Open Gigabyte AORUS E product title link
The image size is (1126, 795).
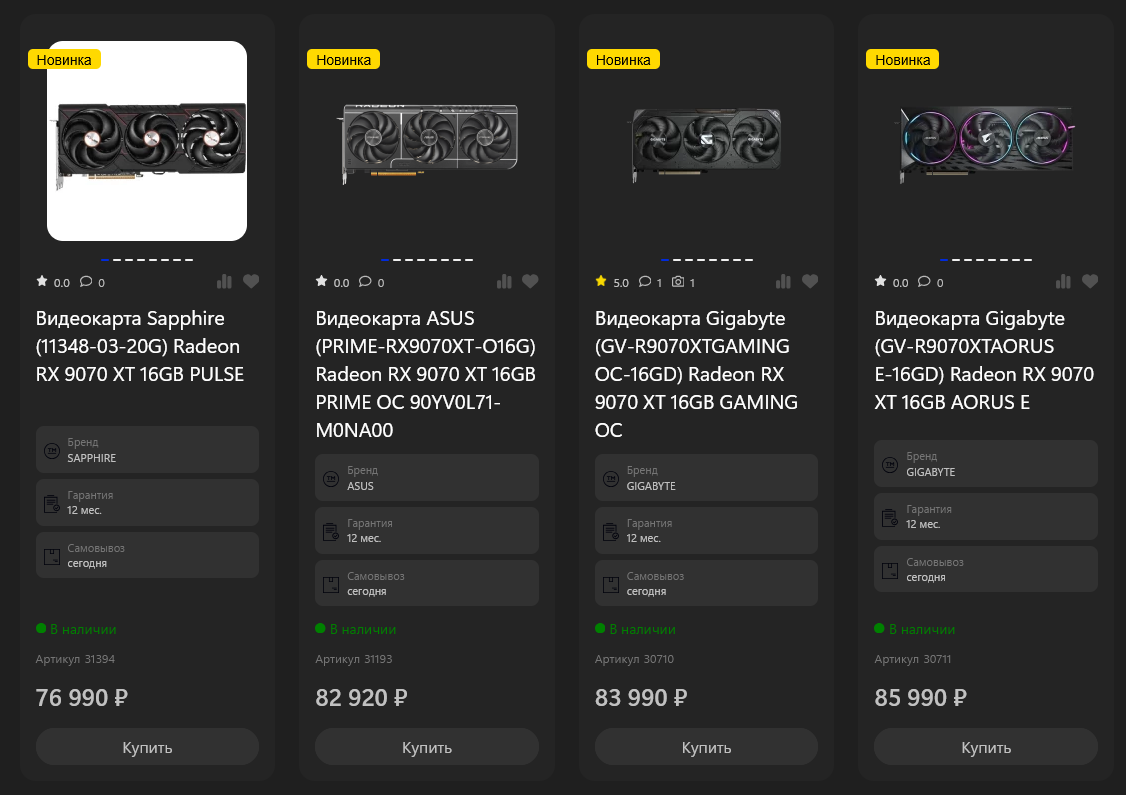[984, 360]
